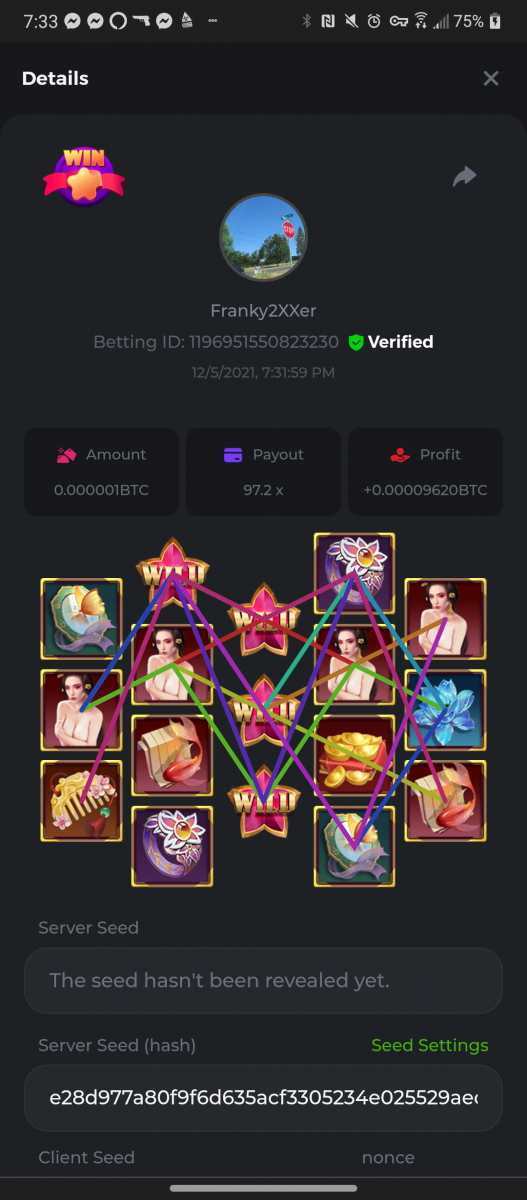Tap the battery 75% indicator
The width and height of the screenshot is (527, 1200).
click(x=479, y=21)
